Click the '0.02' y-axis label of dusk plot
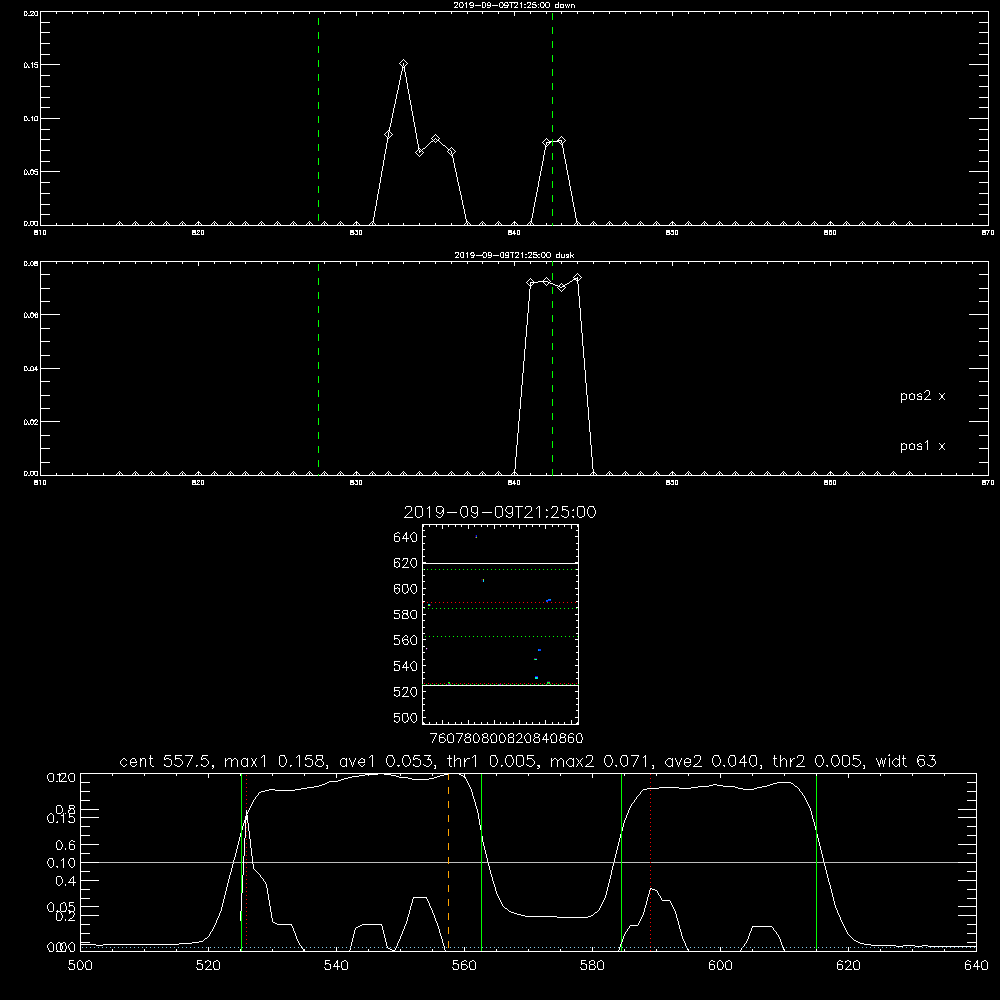Image resolution: width=1000 pixels, height=1000 pixels. pos(31,422)
